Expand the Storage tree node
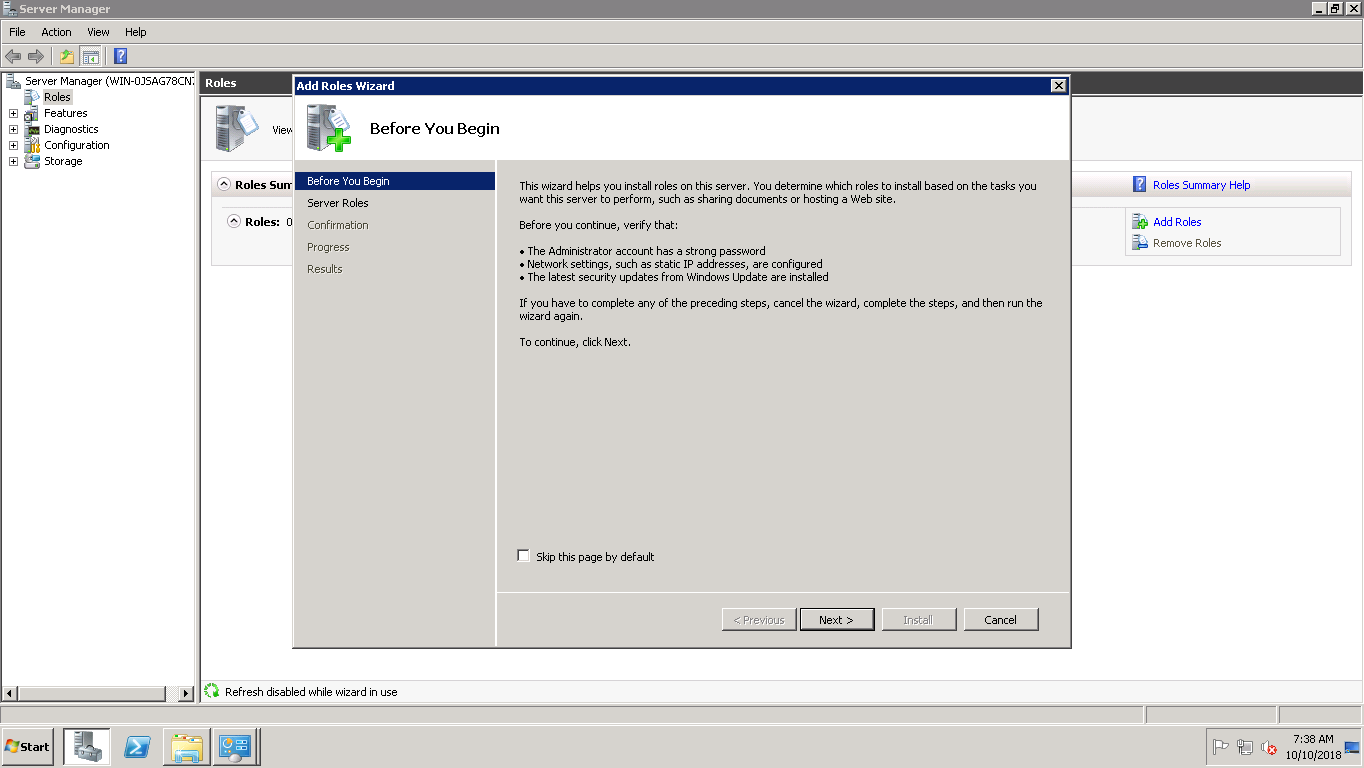The width and height of the screenshot is (1364, 768). click(13, 161)
